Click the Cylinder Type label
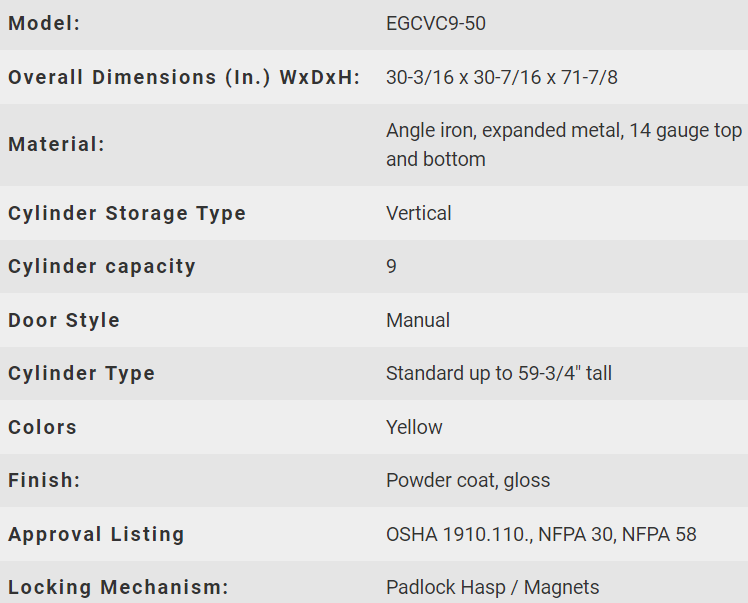Screen dimensions: 748x603 81,374
